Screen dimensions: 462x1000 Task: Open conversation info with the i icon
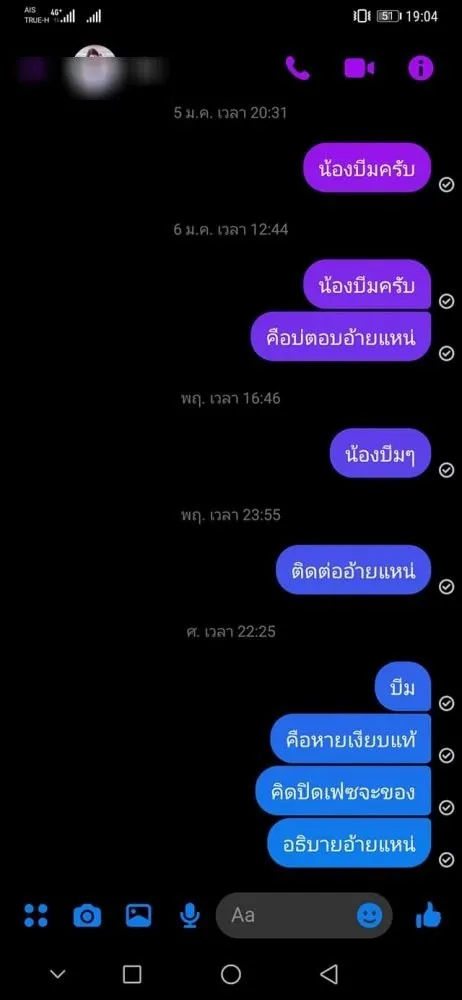[421, 68]
